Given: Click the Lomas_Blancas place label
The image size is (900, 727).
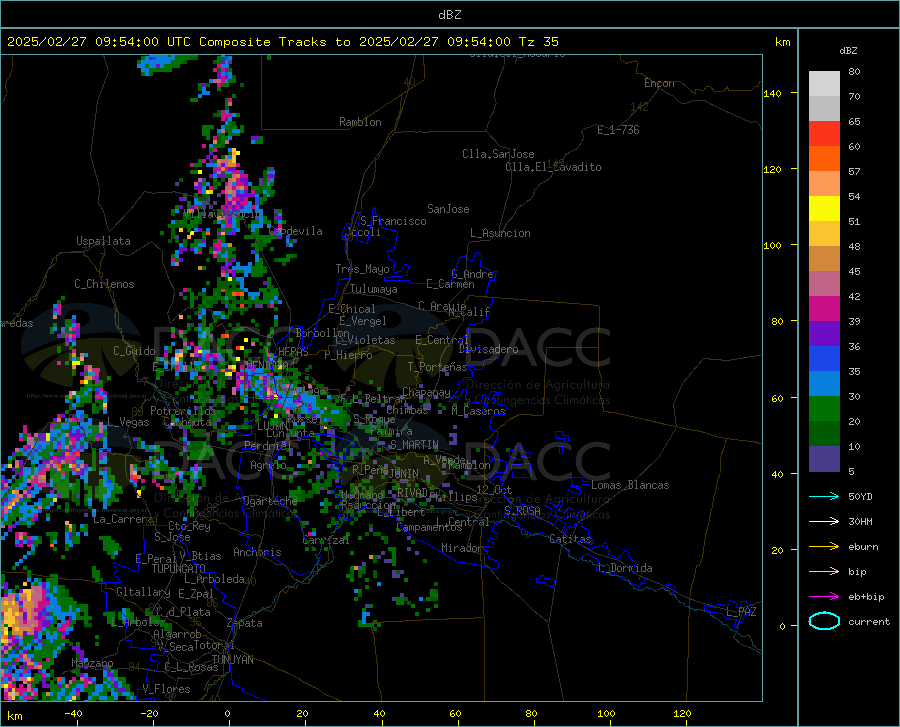Looking at the screenshot, I should 630,485.
